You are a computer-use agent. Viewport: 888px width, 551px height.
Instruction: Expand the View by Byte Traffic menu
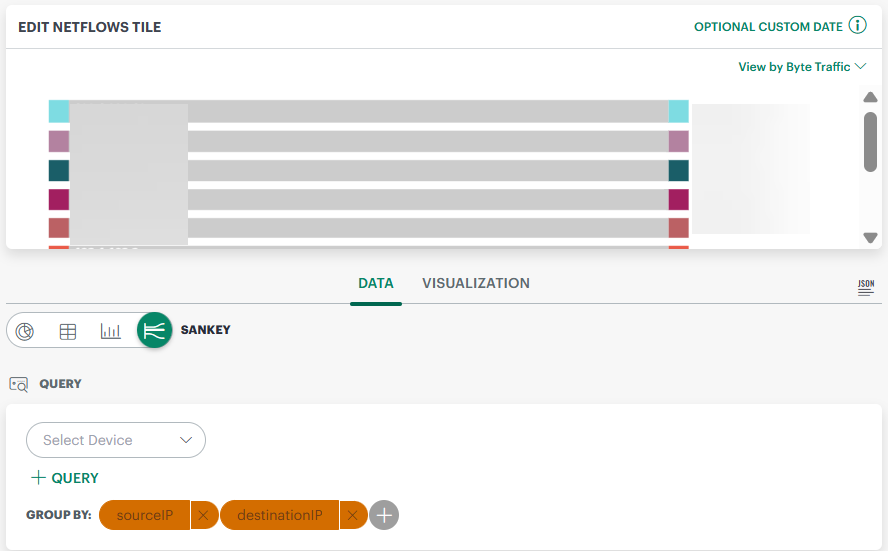pyautogui.click(x=801, y=67)
